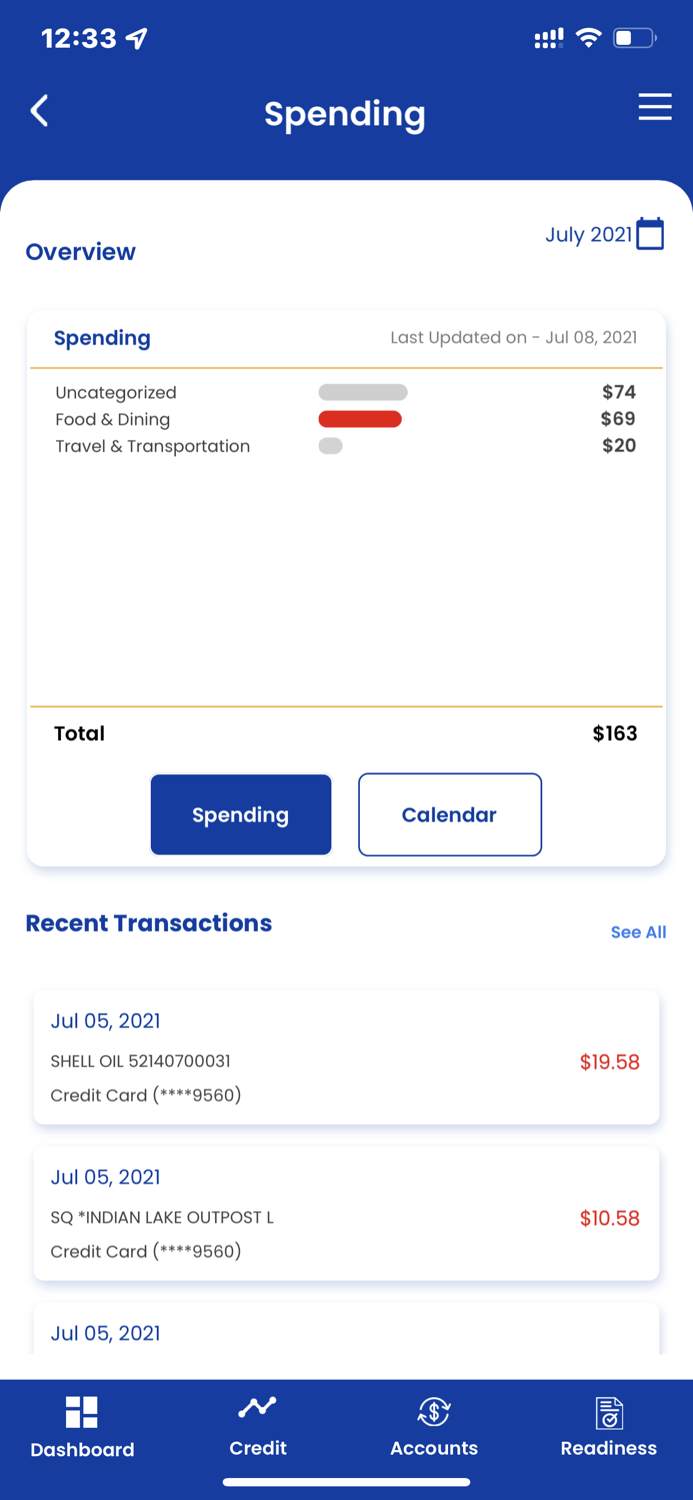693x1500 pixels.
Task: Tap the Wi-Fi status icon
Action: click(589, 39)
